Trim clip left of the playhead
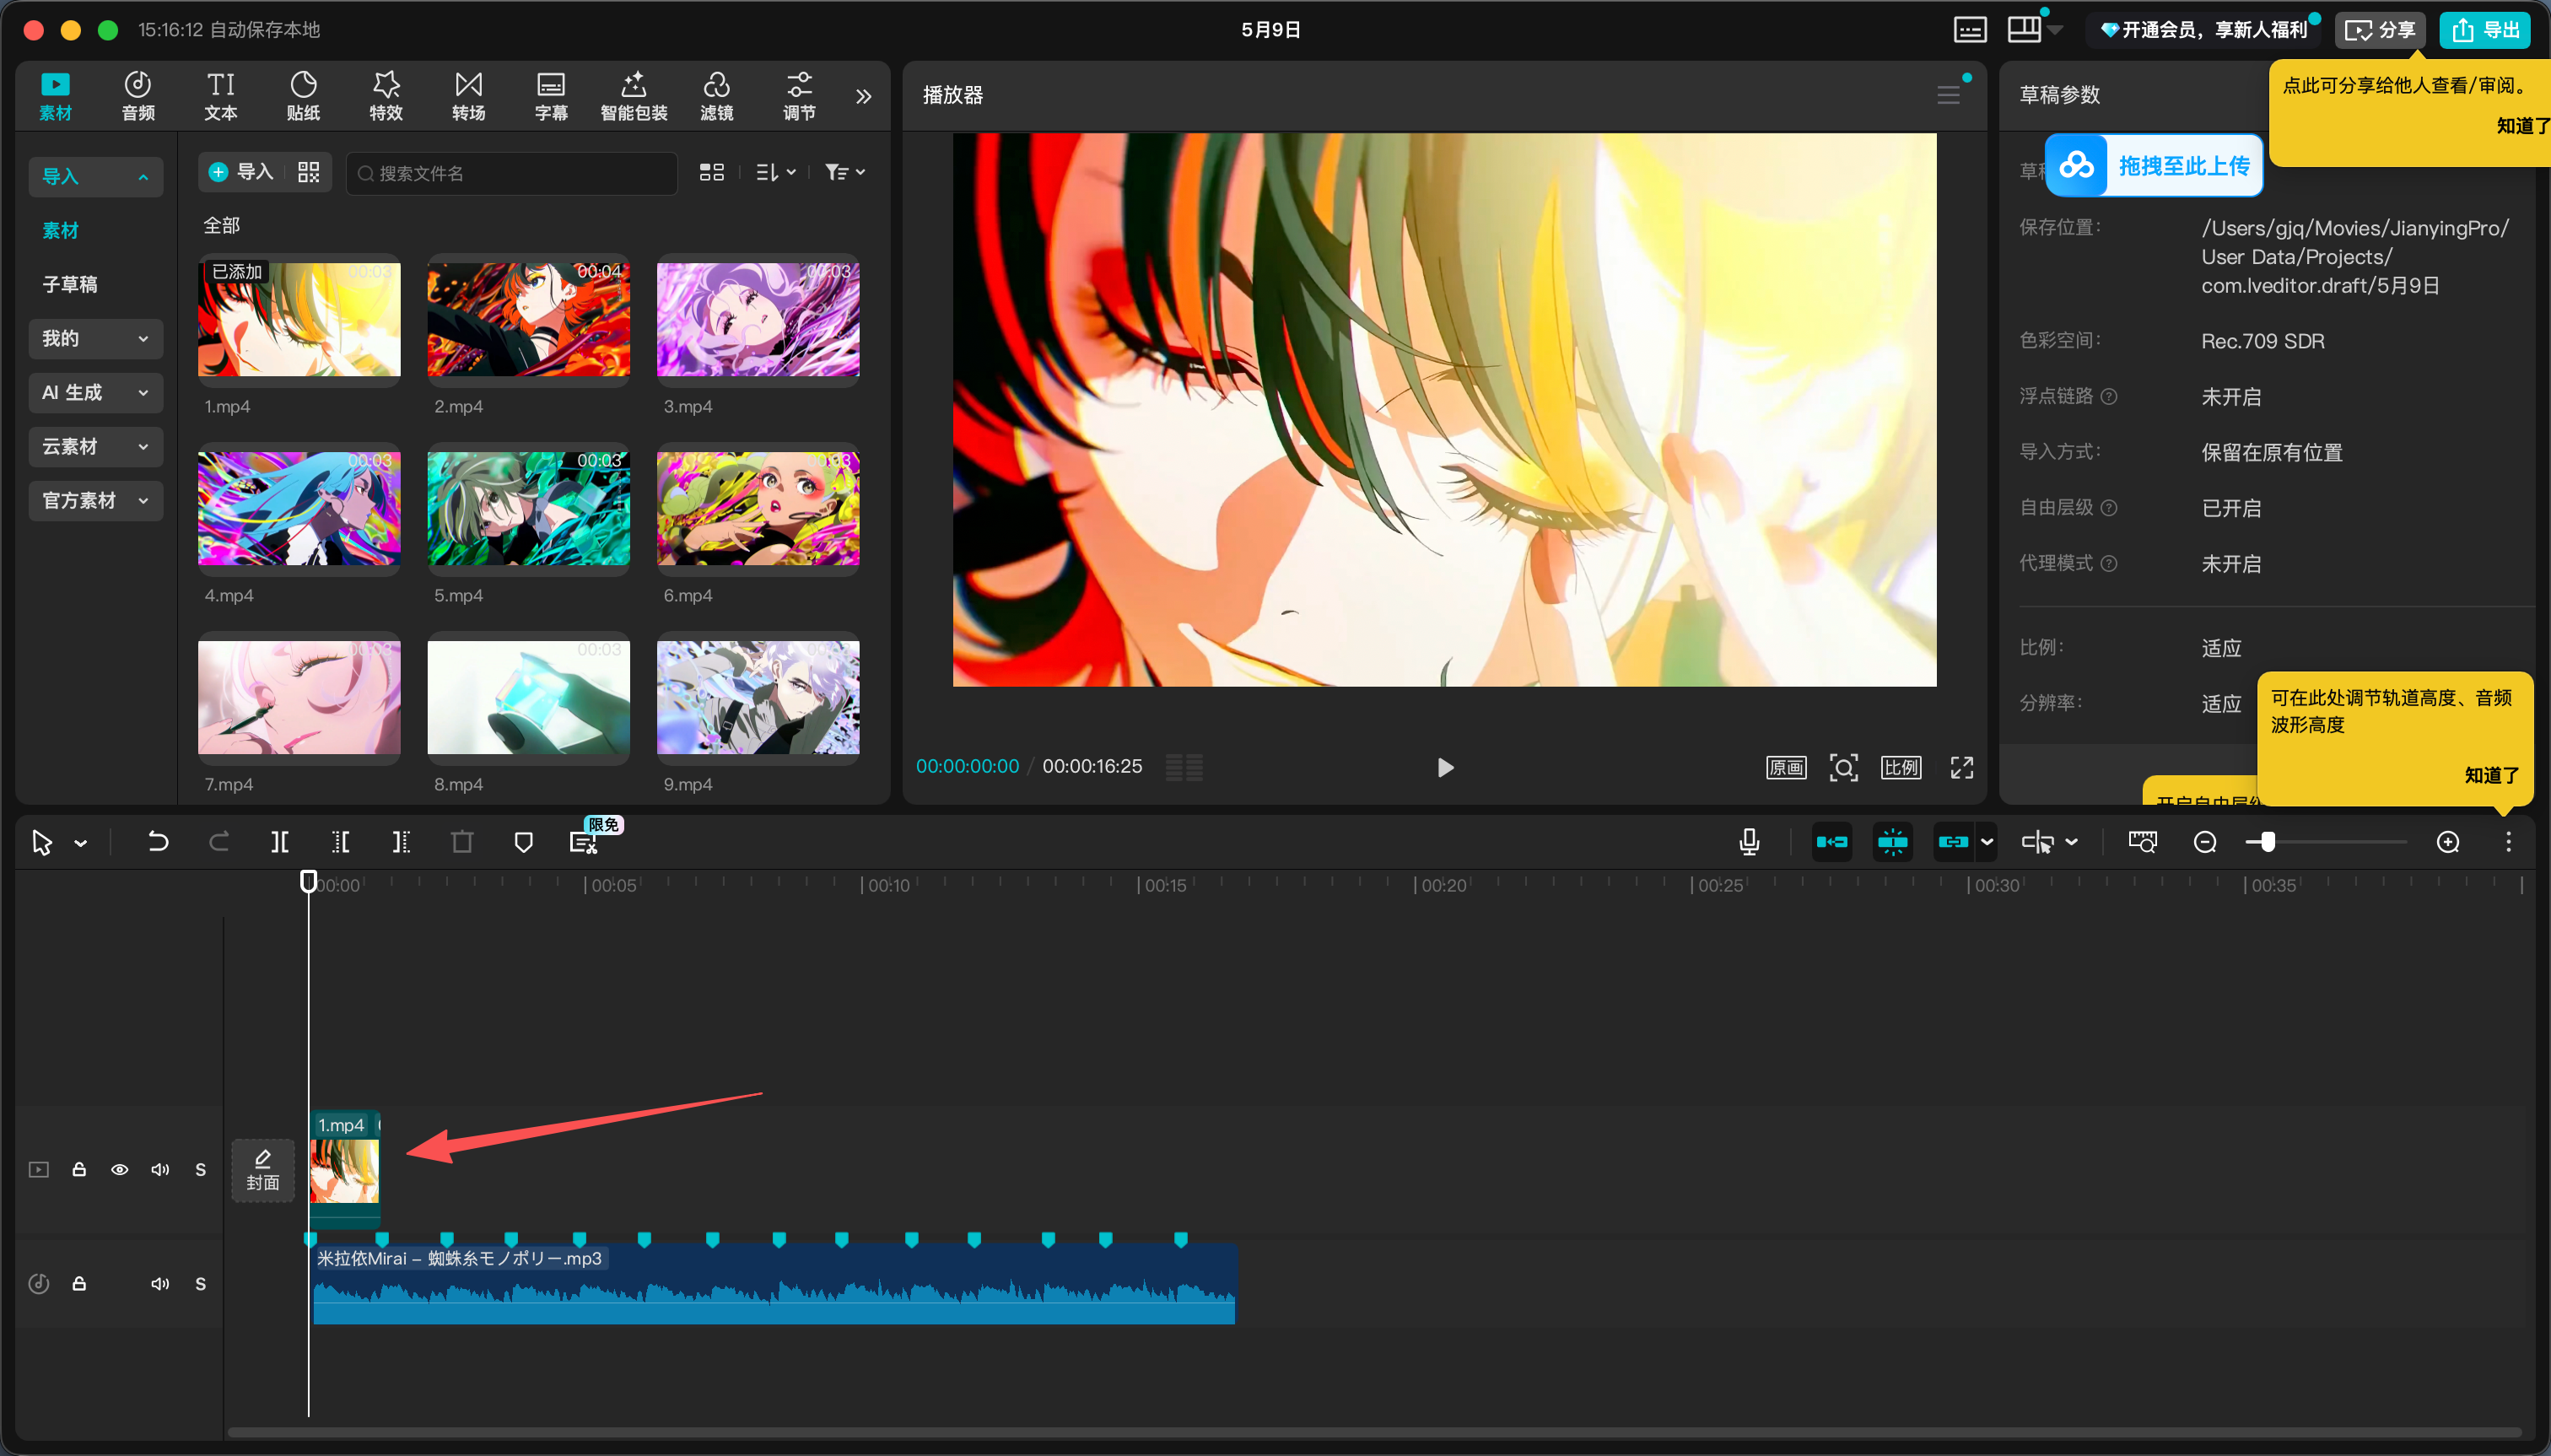This screenshot has height=1456, width=2551. 341,842
